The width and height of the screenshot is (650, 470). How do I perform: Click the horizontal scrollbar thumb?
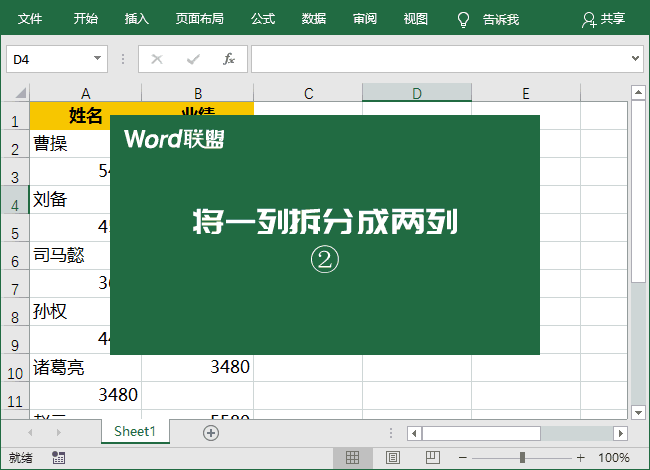click(x=481, y=434)
